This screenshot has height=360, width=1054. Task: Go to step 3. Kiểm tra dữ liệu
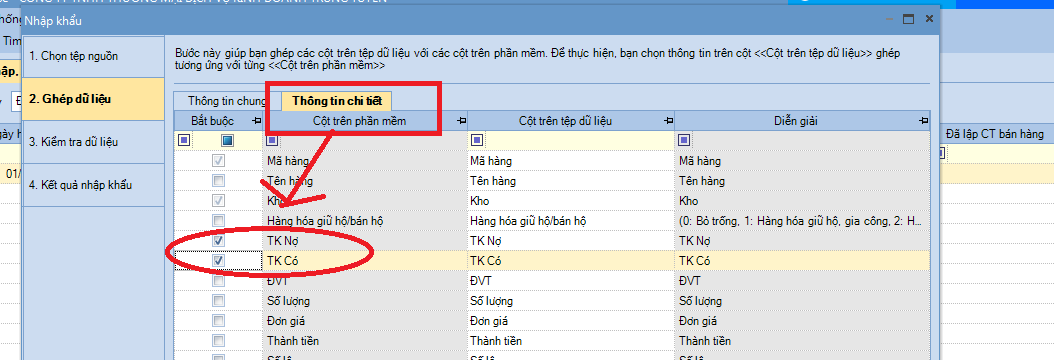coord(93,142)
